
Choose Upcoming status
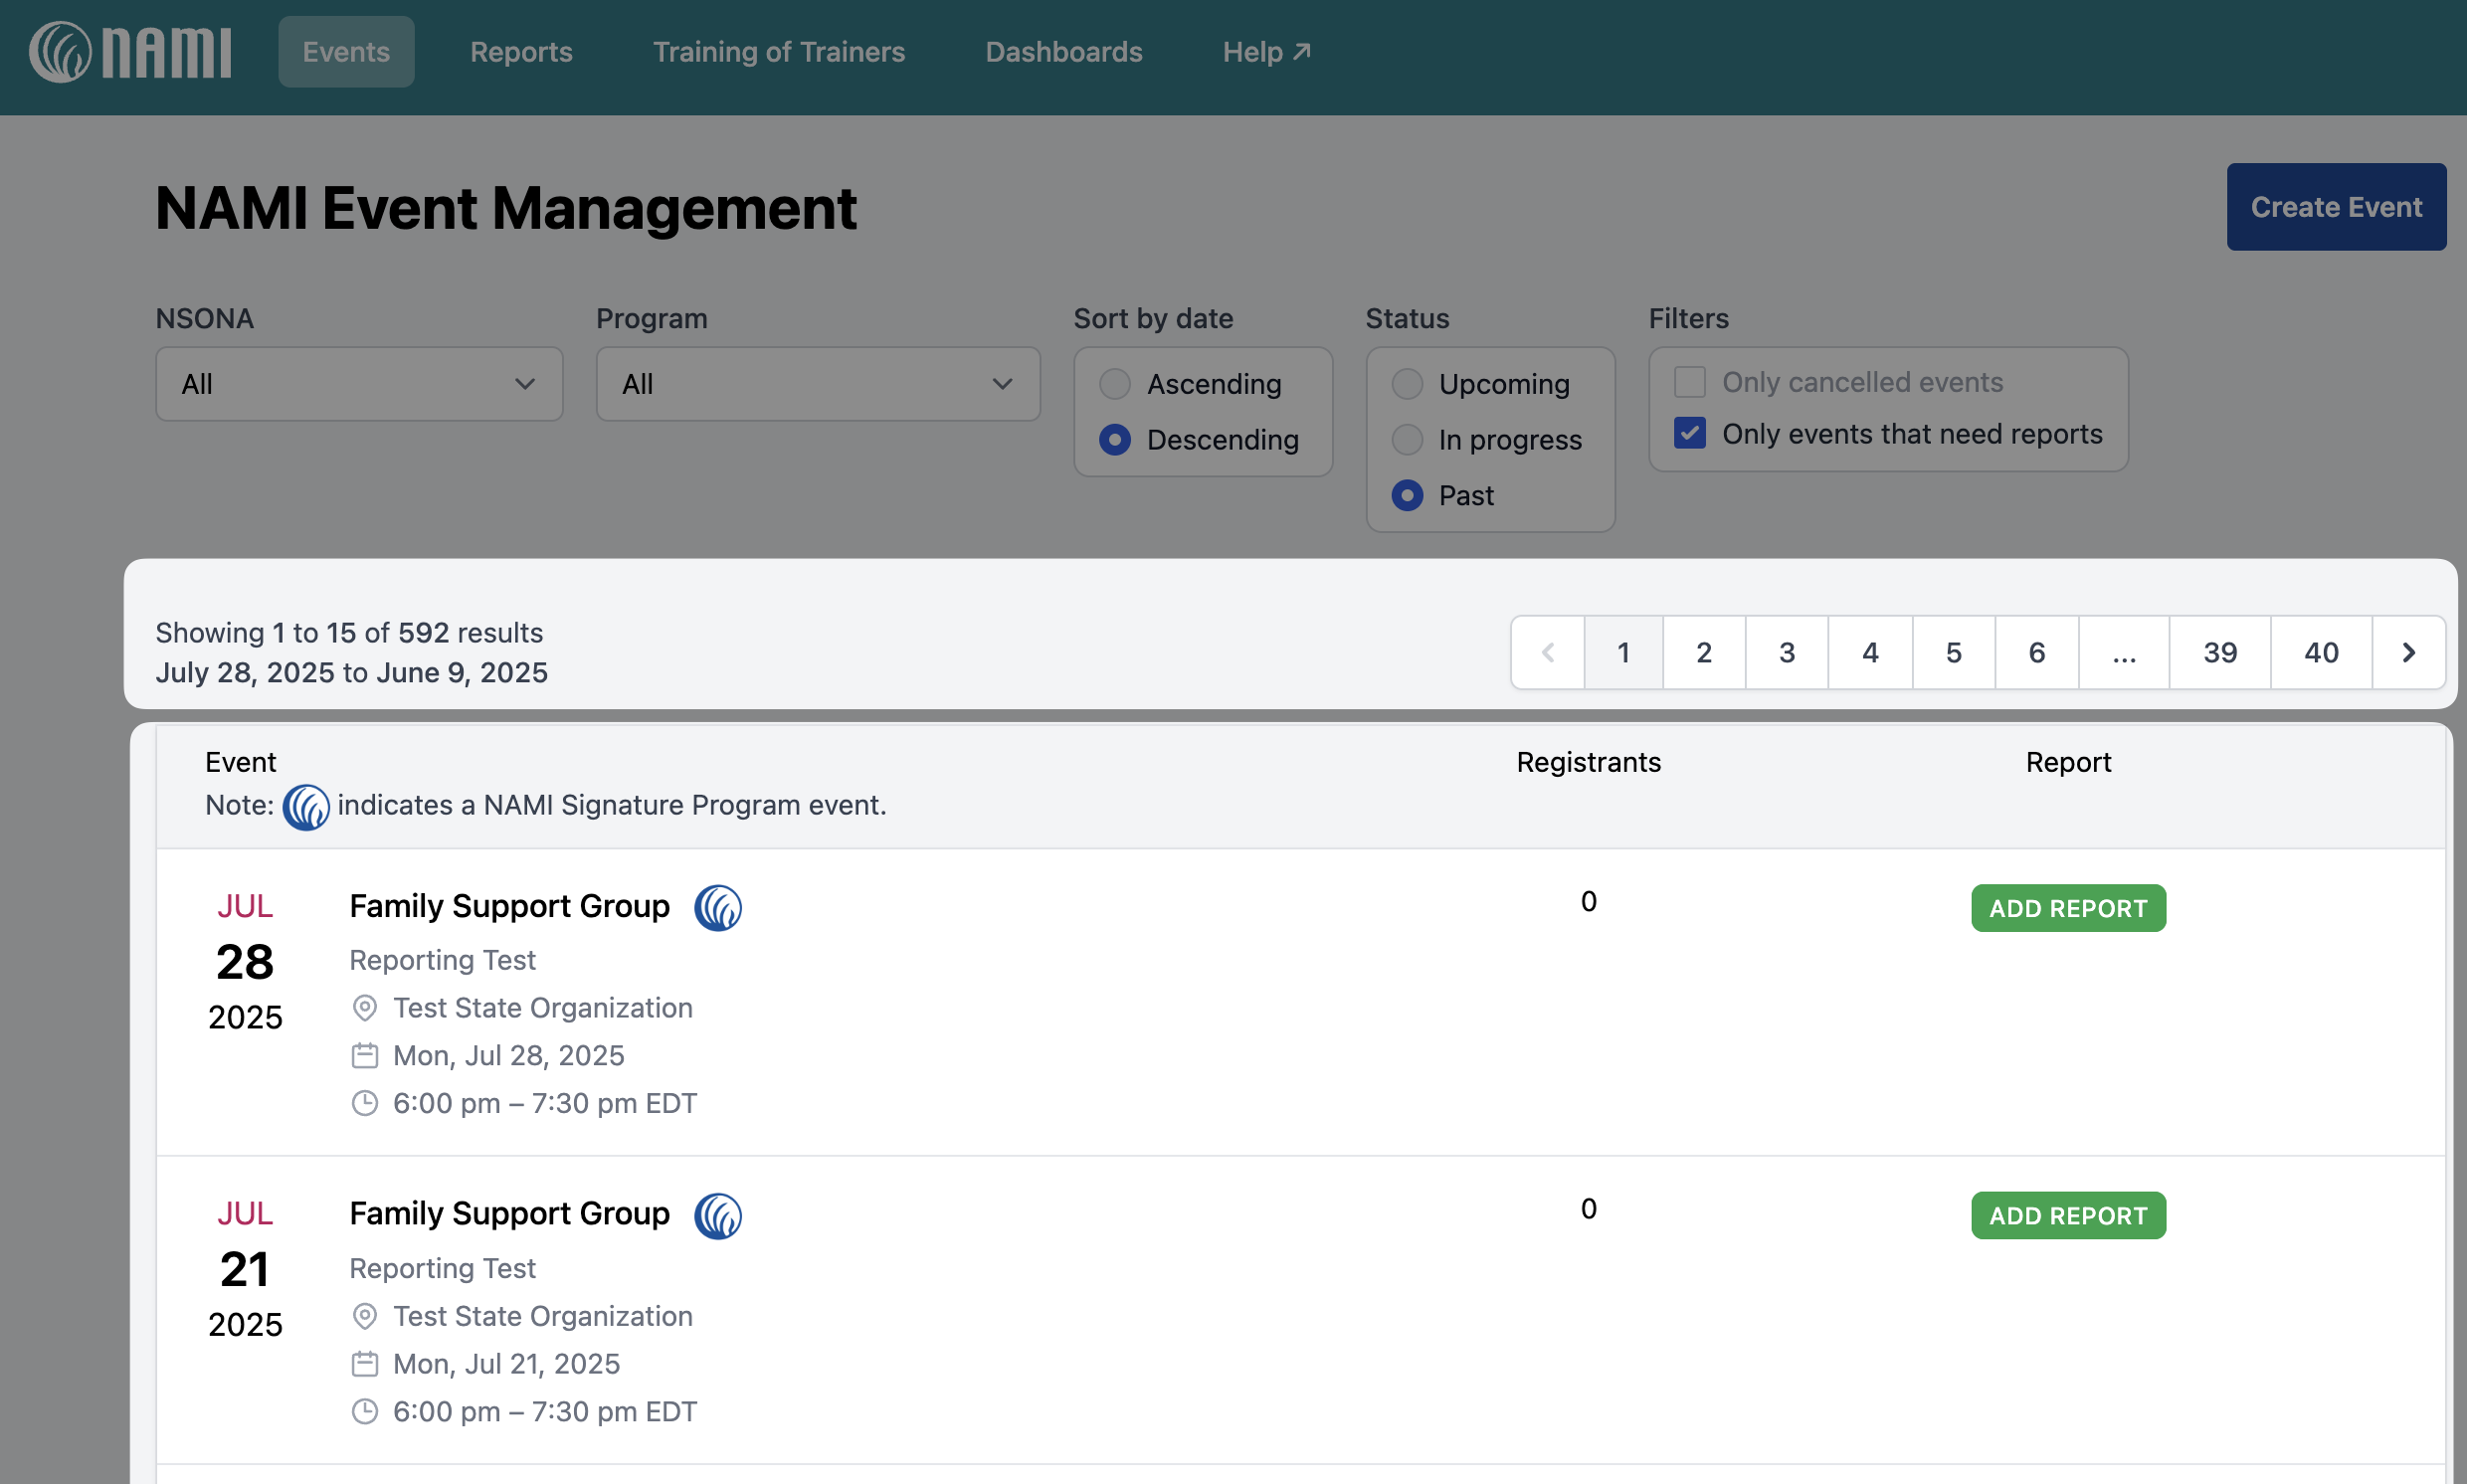click(x=1407, y=384)
